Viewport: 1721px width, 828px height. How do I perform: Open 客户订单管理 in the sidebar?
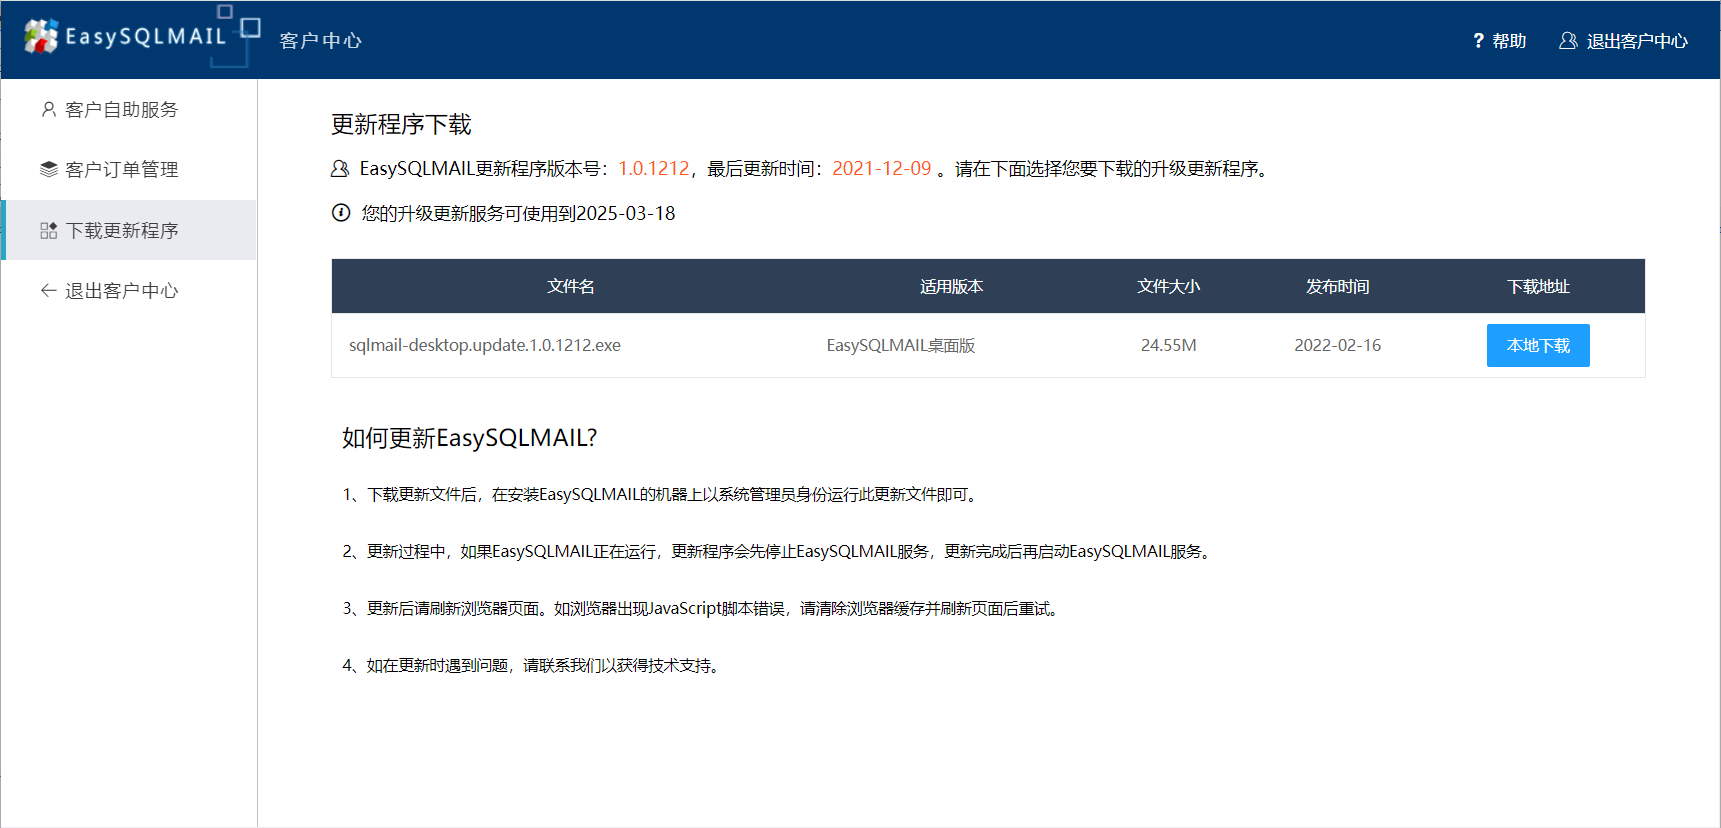click(x=129, y=169)
